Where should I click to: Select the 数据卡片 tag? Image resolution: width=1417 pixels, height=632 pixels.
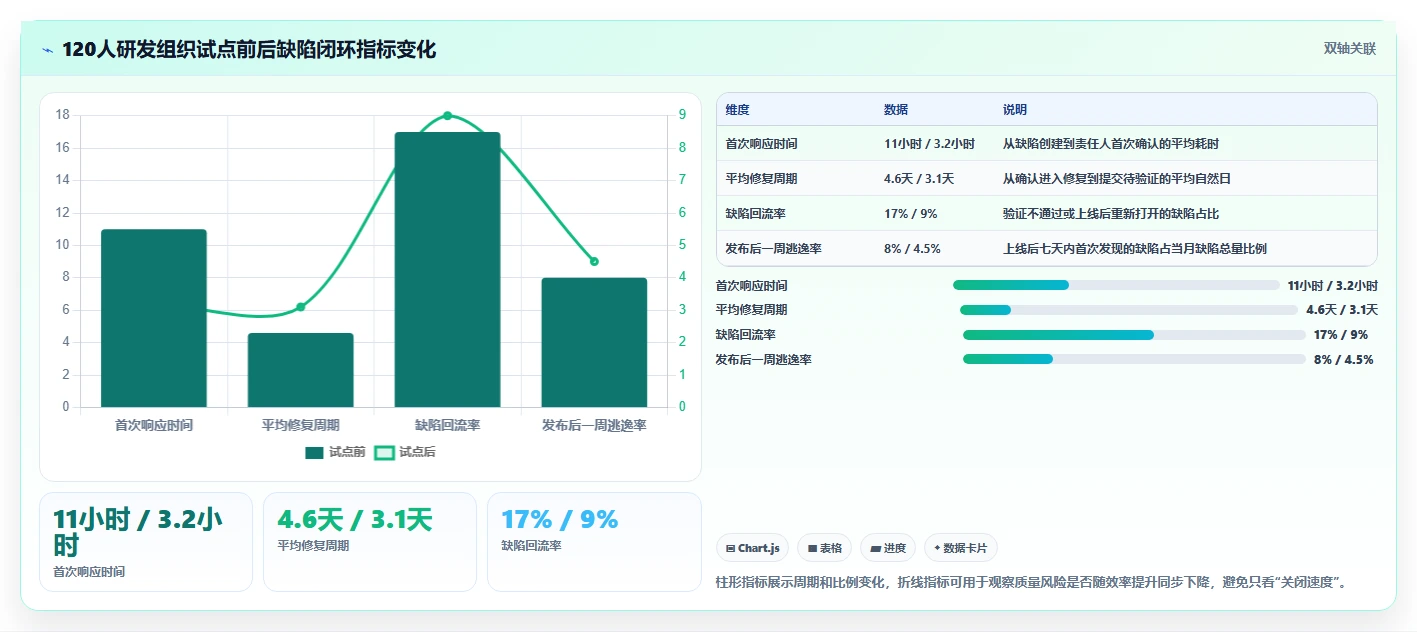click(x=961, y=548)
